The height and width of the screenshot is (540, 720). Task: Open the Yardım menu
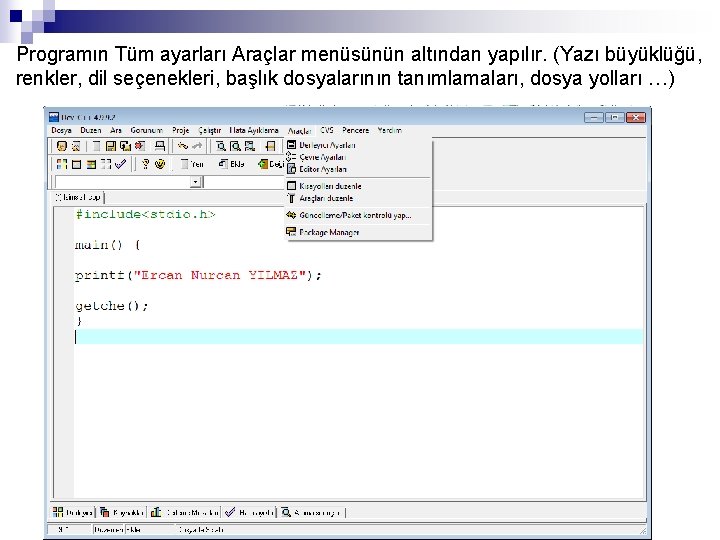coord(389,130)
